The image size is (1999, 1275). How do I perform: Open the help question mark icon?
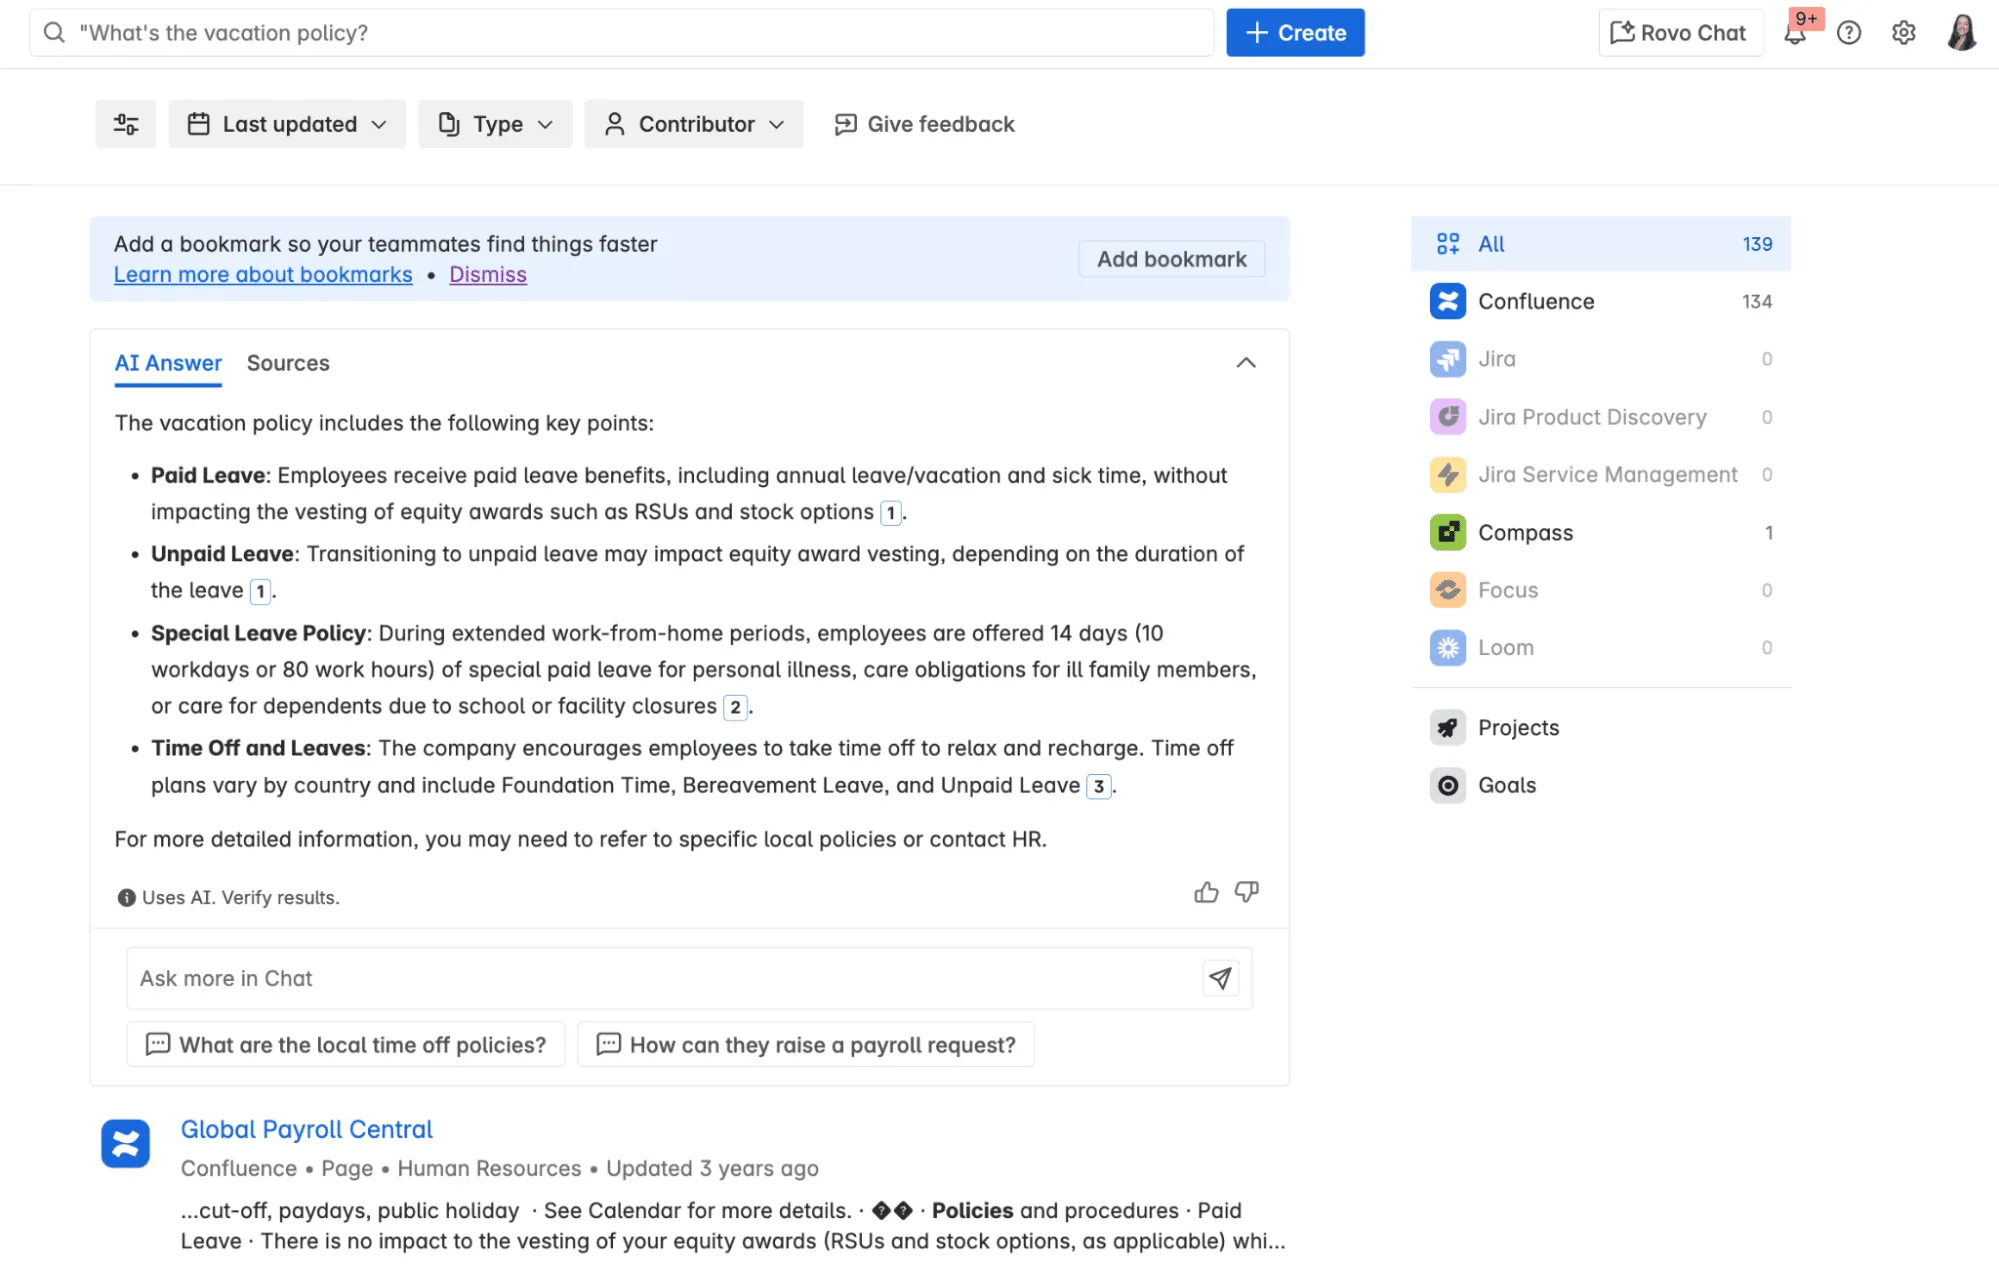pos(1849,33)
